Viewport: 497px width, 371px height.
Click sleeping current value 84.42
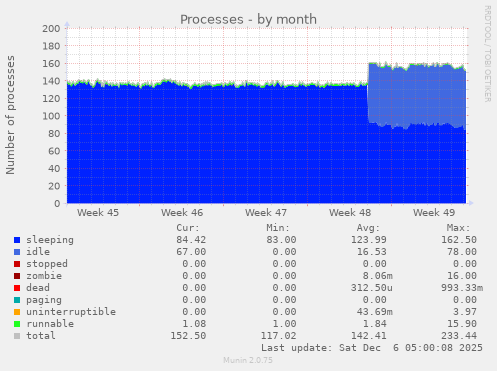(191, 240)
